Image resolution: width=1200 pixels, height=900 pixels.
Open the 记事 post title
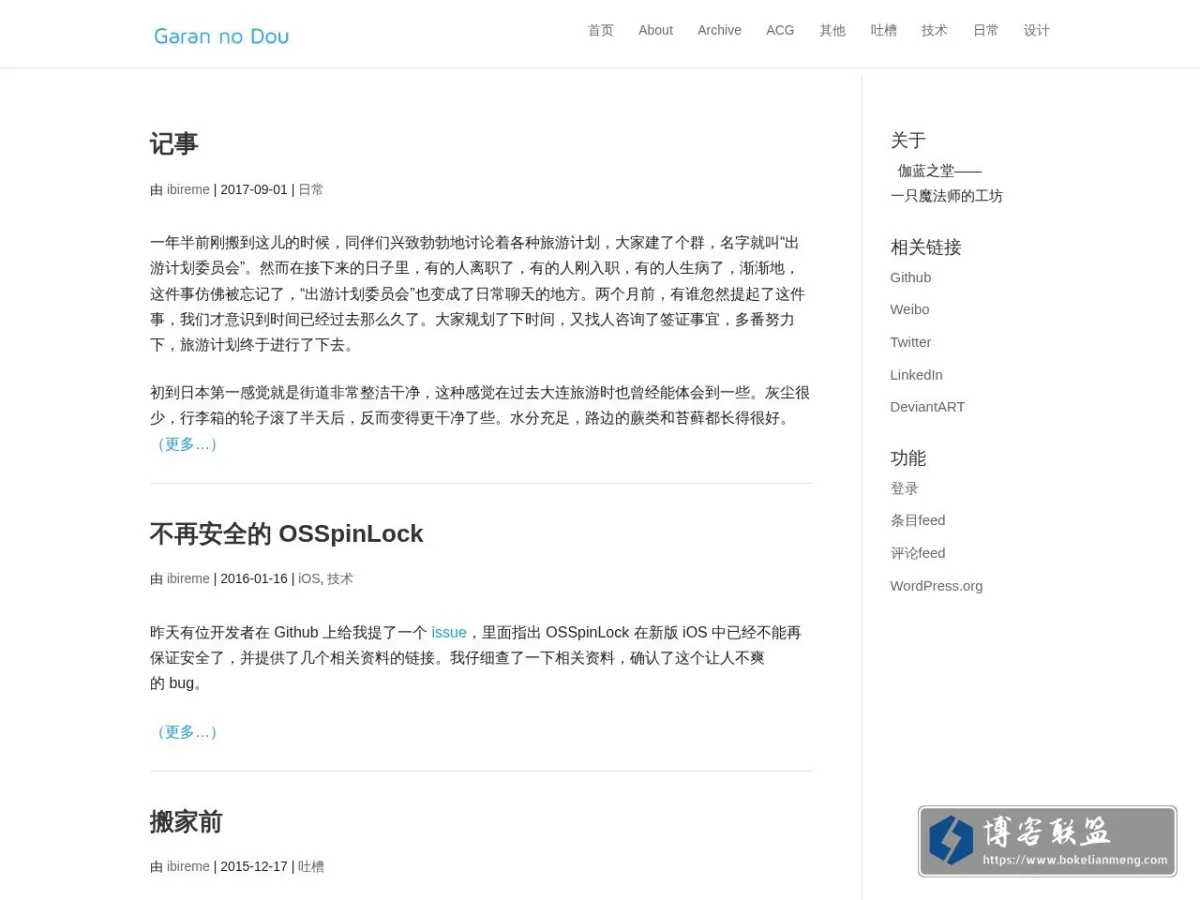point(174,144)
